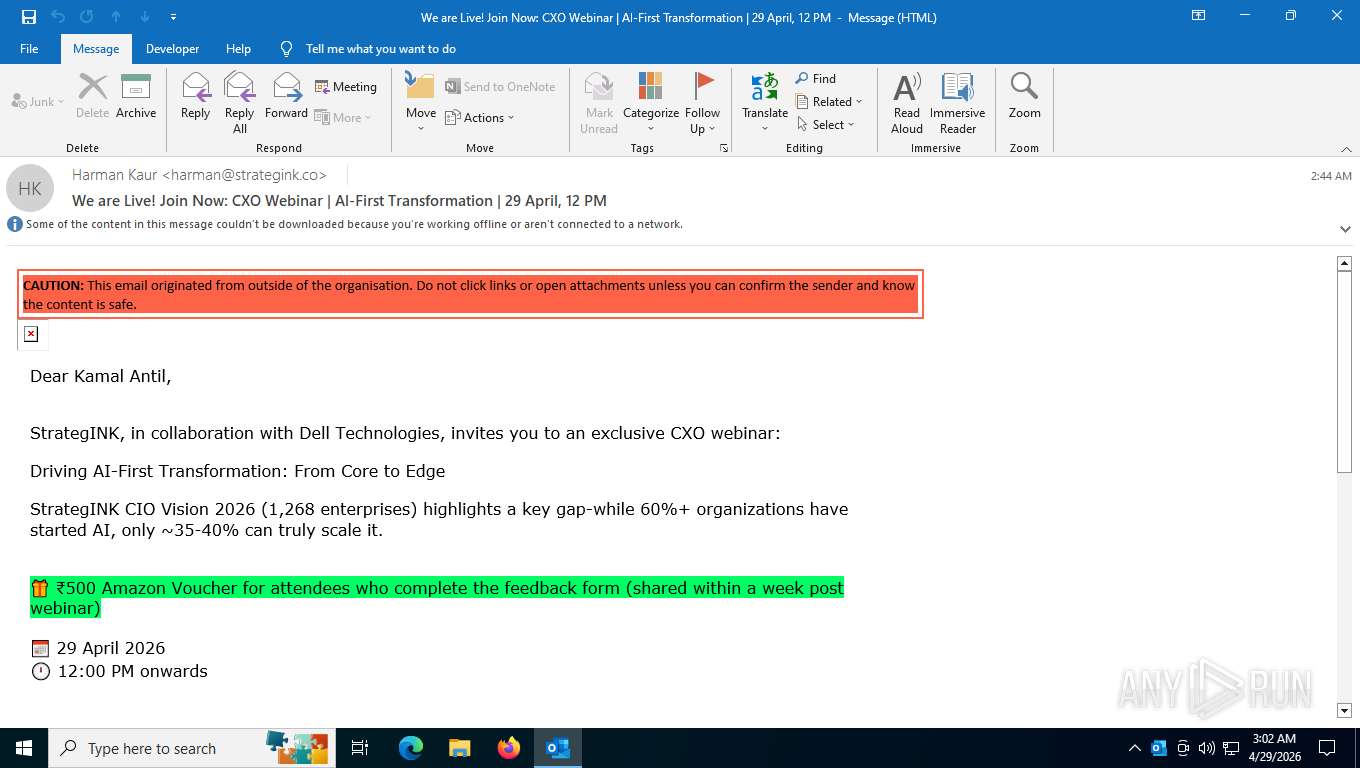Collapse the ribbon with the chevron

click(x=1346, y=148)
